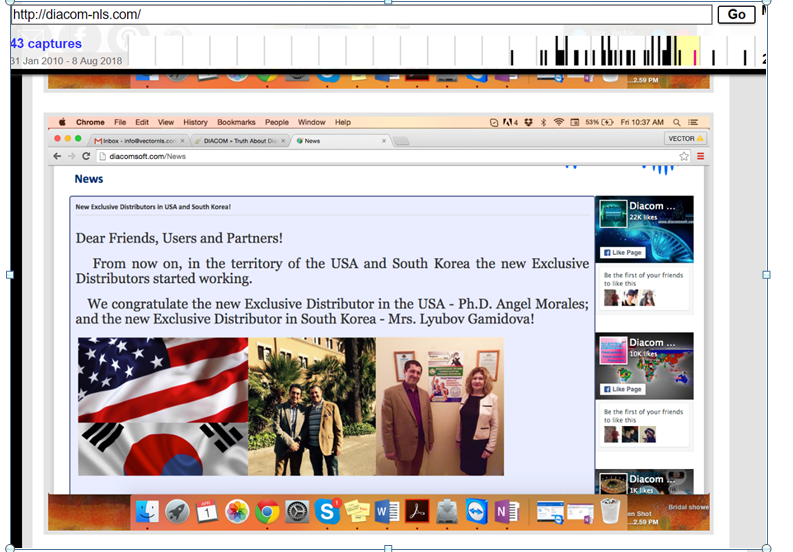Switch to DIACOM Truth About tab
Image resolution: width=793 pixels, height=552 pixels.
238,141
